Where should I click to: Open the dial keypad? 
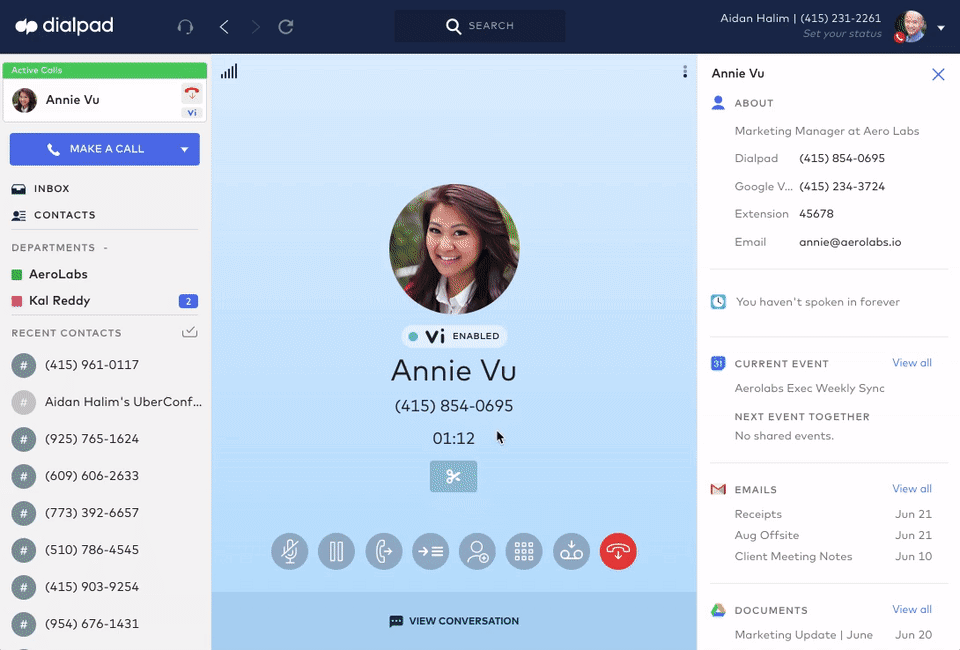pyautogui.click(x=524, y=551)
